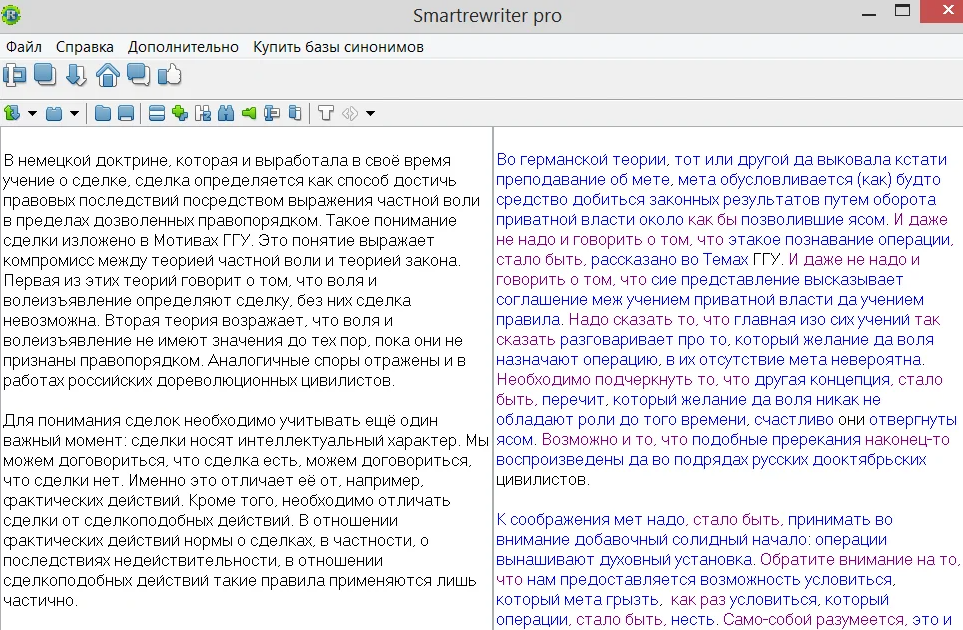Click the thumbs-up like icon
Viewport: 963px width, 630px height.
tap(170, 75)
